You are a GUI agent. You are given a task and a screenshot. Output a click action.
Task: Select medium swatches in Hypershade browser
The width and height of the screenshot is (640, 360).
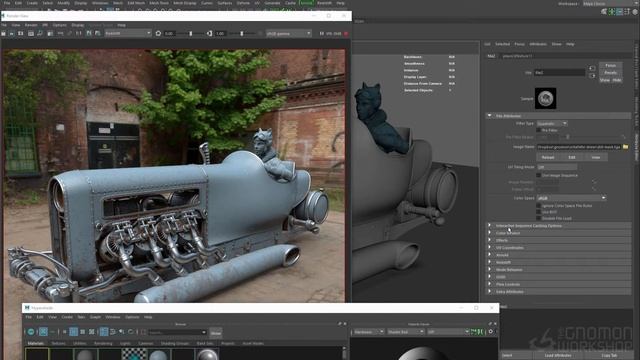73,332
